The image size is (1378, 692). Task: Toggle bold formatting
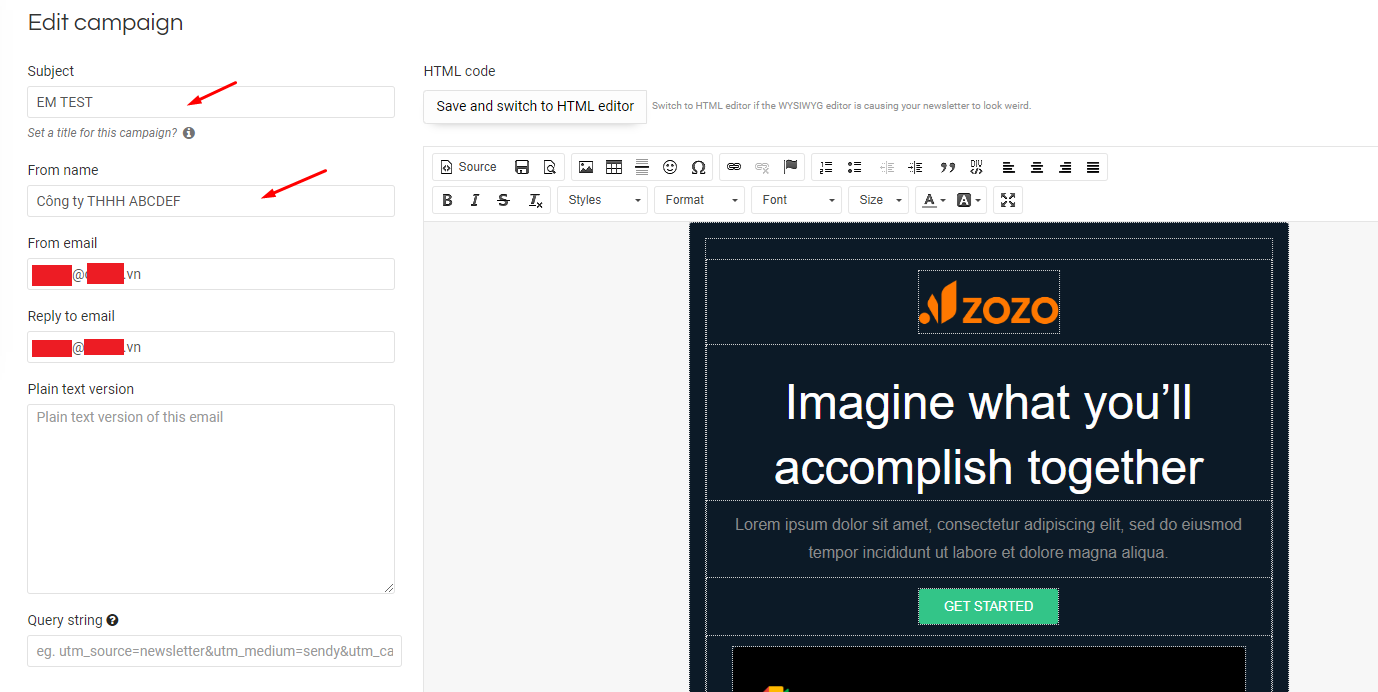pos(447,200)
